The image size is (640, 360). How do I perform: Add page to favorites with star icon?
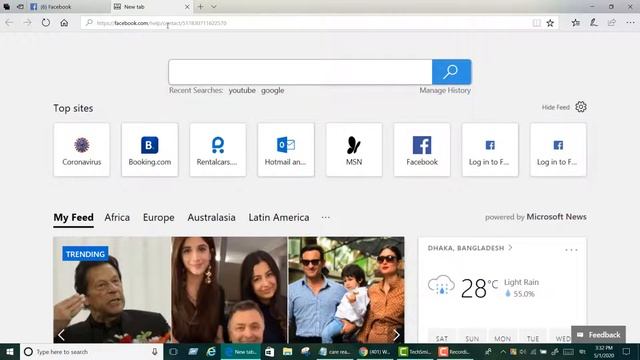tap(550, 23)
